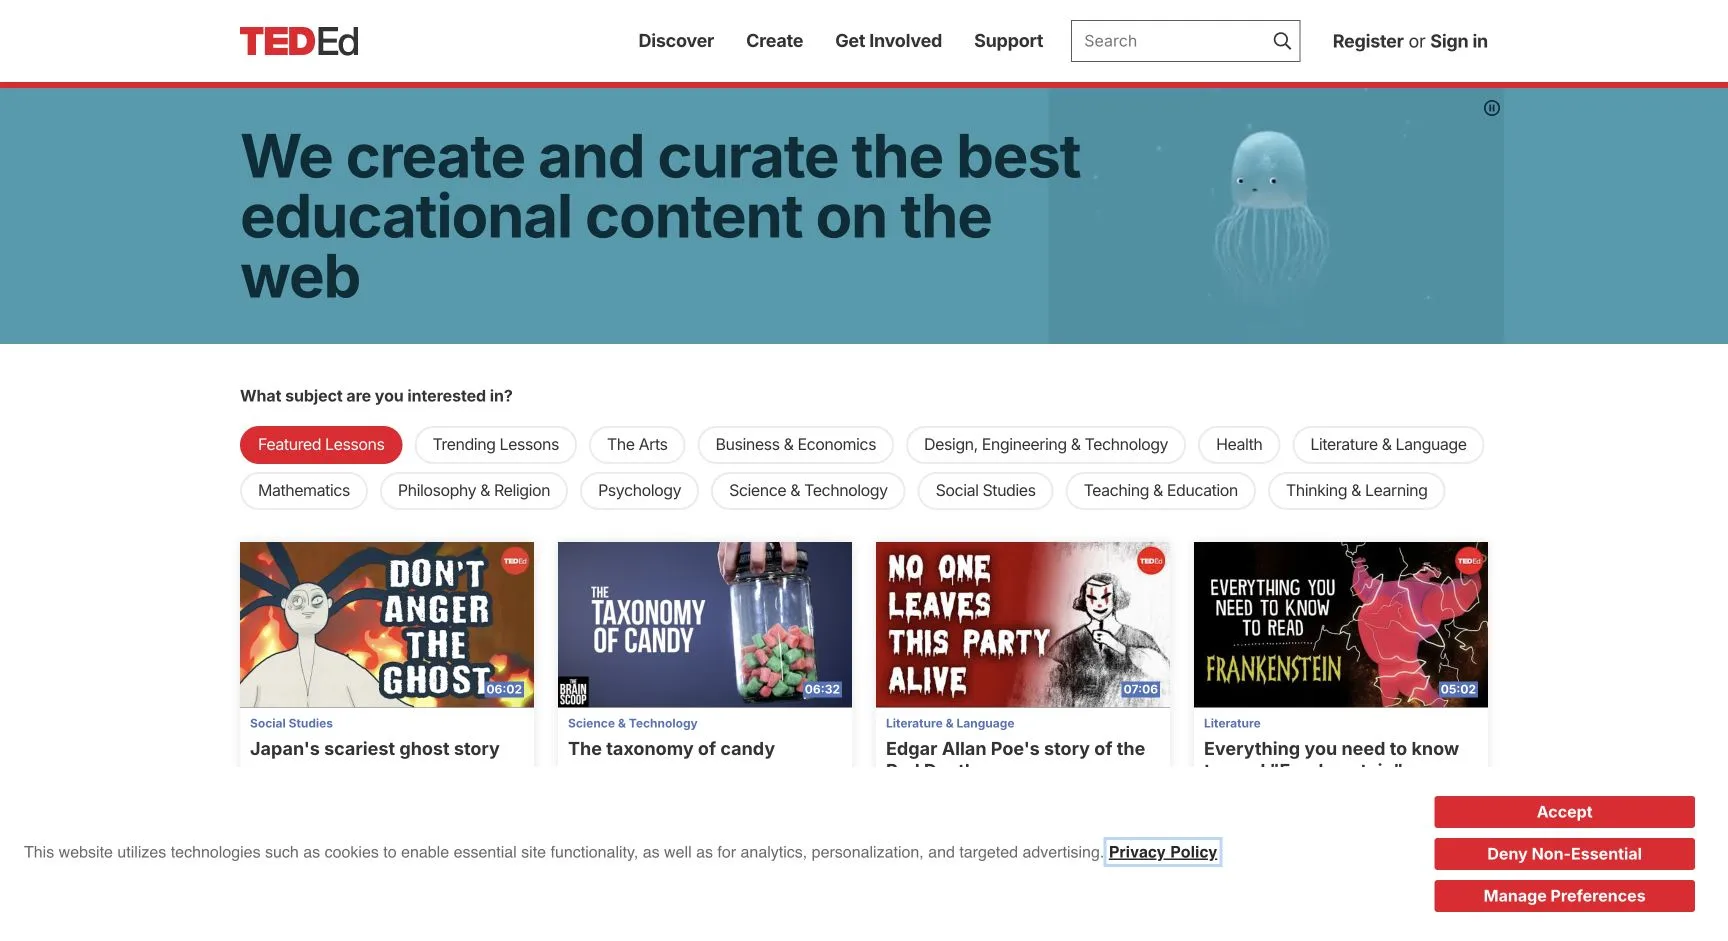Select Thinking & Learning subject filter
Viewport: 1728px width, 941px height.
pyautogui.click(x=1356, y=491)
